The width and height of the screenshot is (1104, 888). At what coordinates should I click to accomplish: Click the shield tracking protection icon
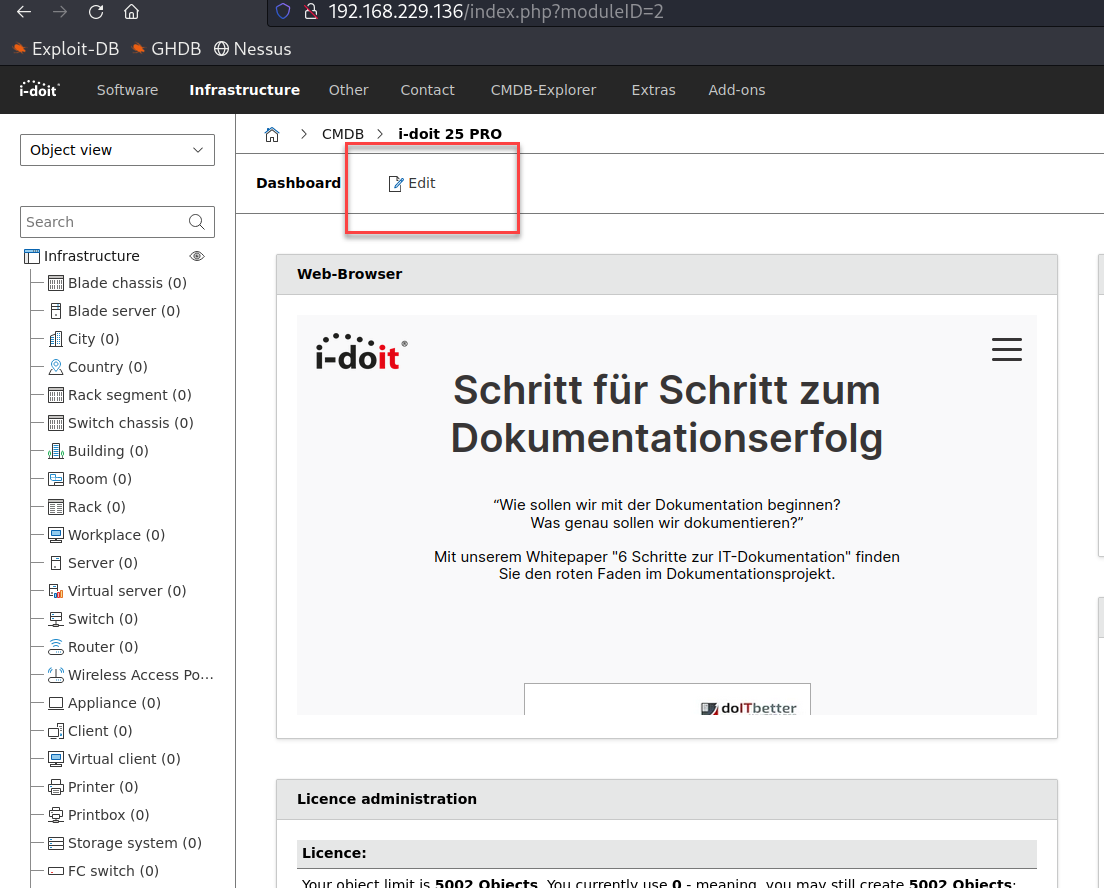pyautogui.click(x=283, y=11)
